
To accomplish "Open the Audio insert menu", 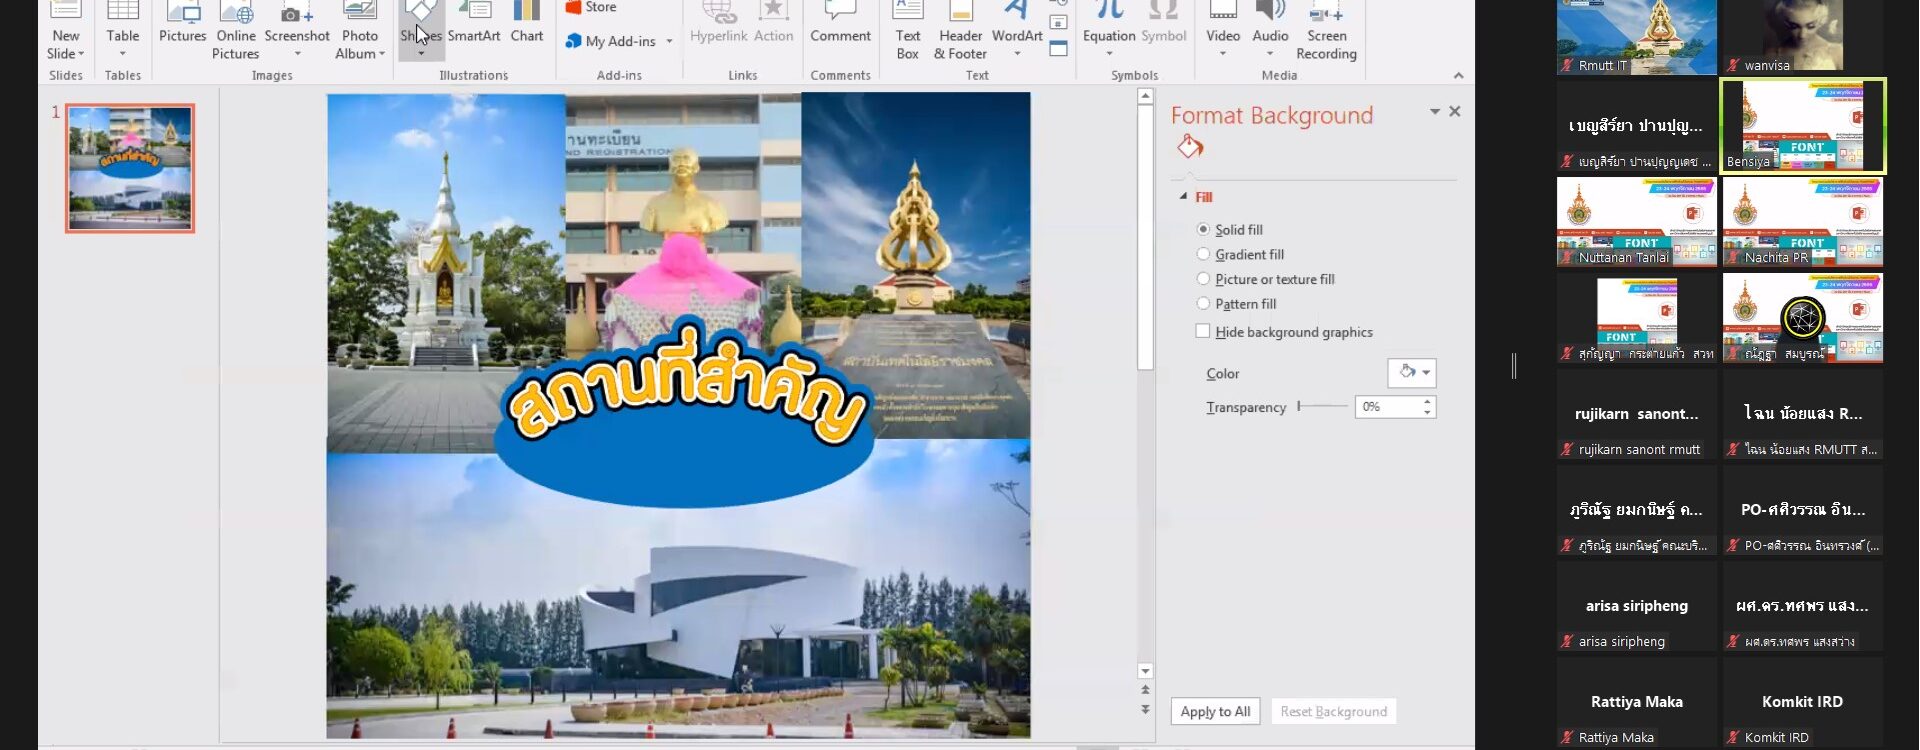I will [x=1270, y=30].
